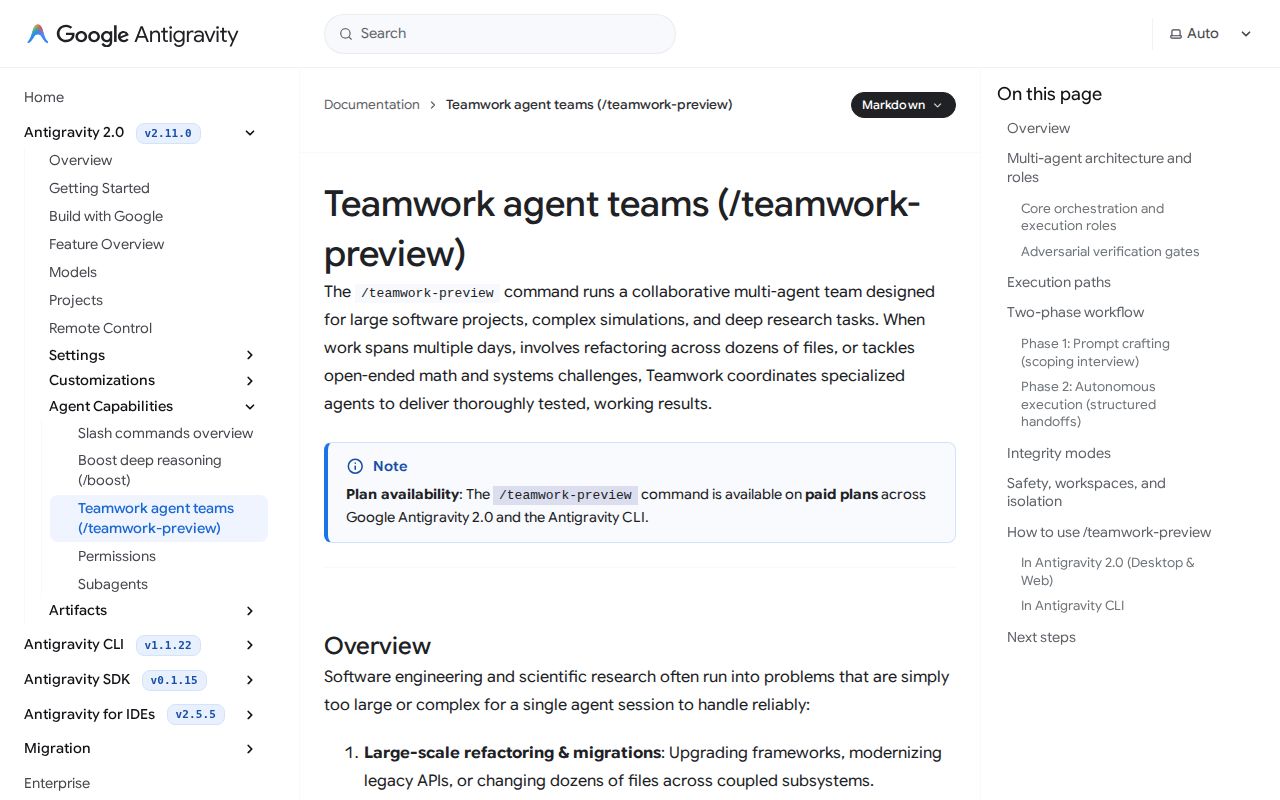This screenshot has width=1280, height=800.
Task: Open the Subagents page
Action: [x=113, y=584]
